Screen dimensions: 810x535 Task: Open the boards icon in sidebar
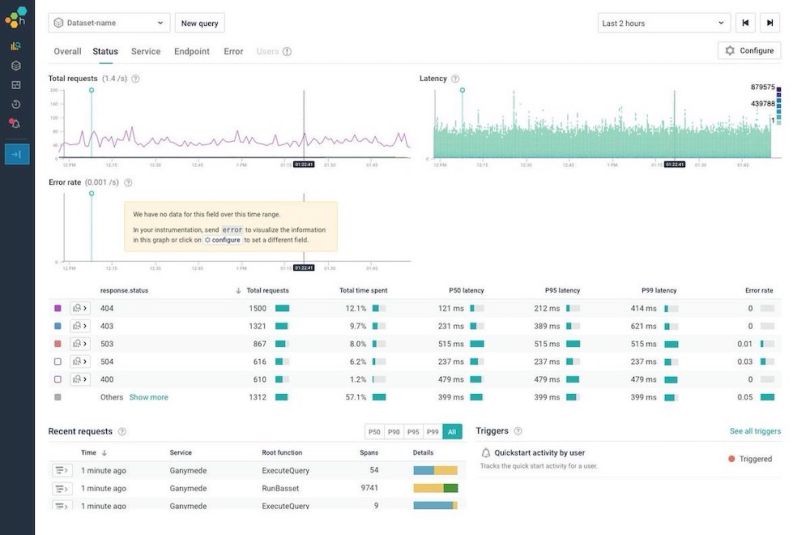[16, 84]
